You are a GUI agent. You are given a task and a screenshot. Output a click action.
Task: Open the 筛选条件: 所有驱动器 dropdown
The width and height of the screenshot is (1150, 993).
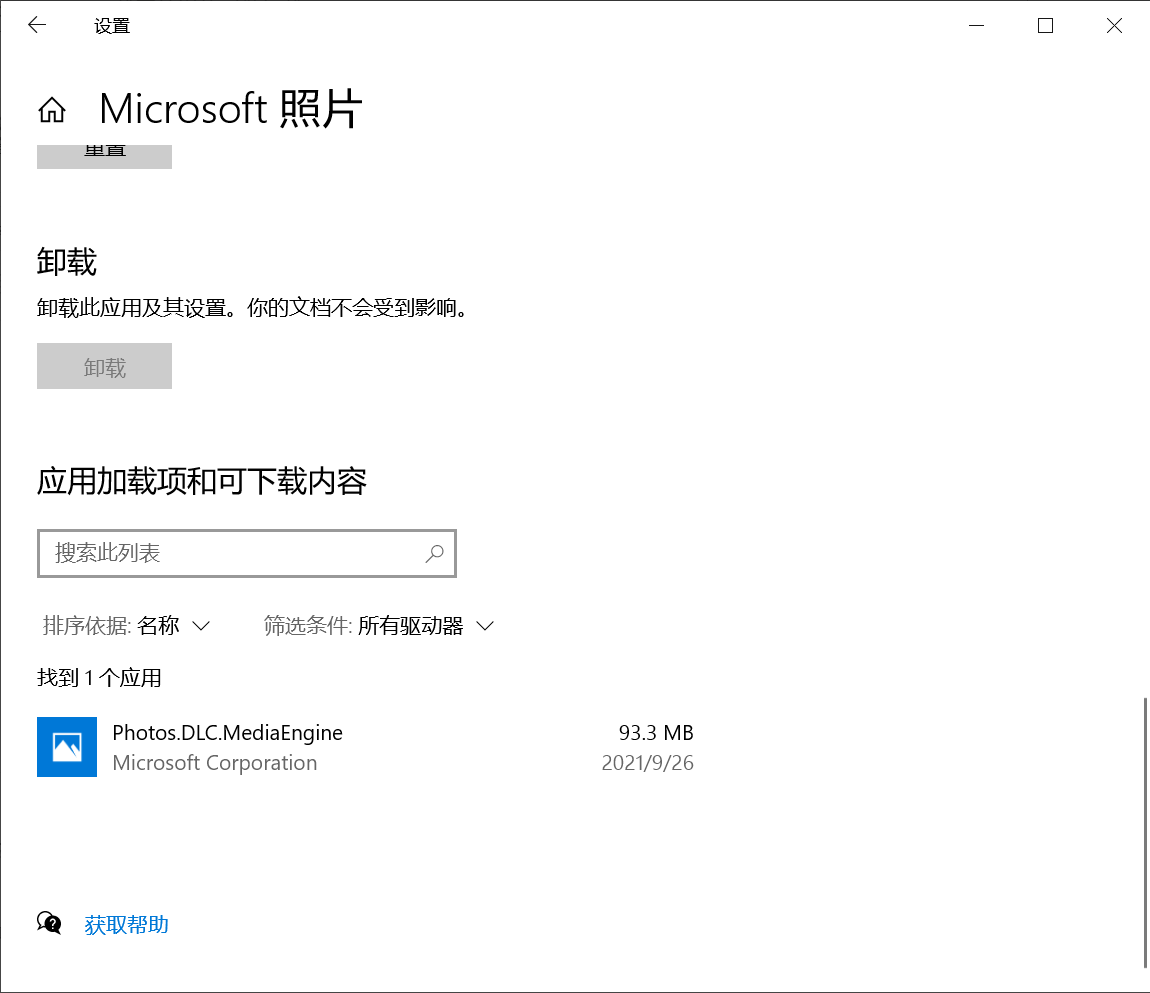coord(378,626)
